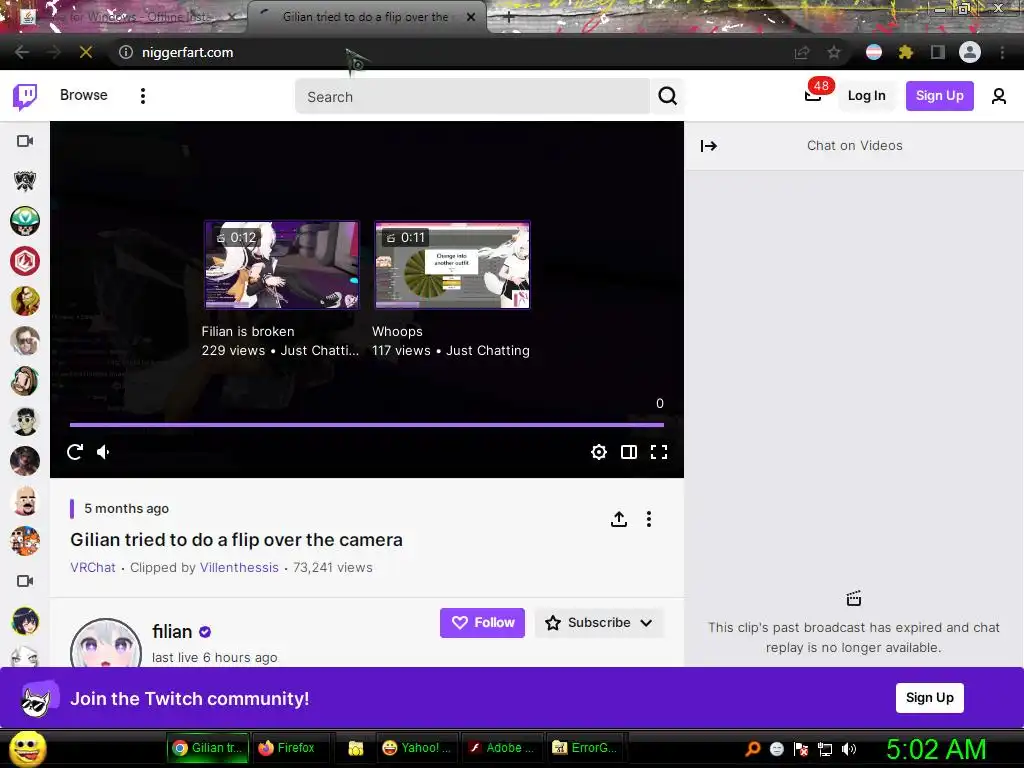This screenshot has height=768, width=1024.
Task: Open the dark bearded avatar sidebar channel
Action: (x=25, y=461)
